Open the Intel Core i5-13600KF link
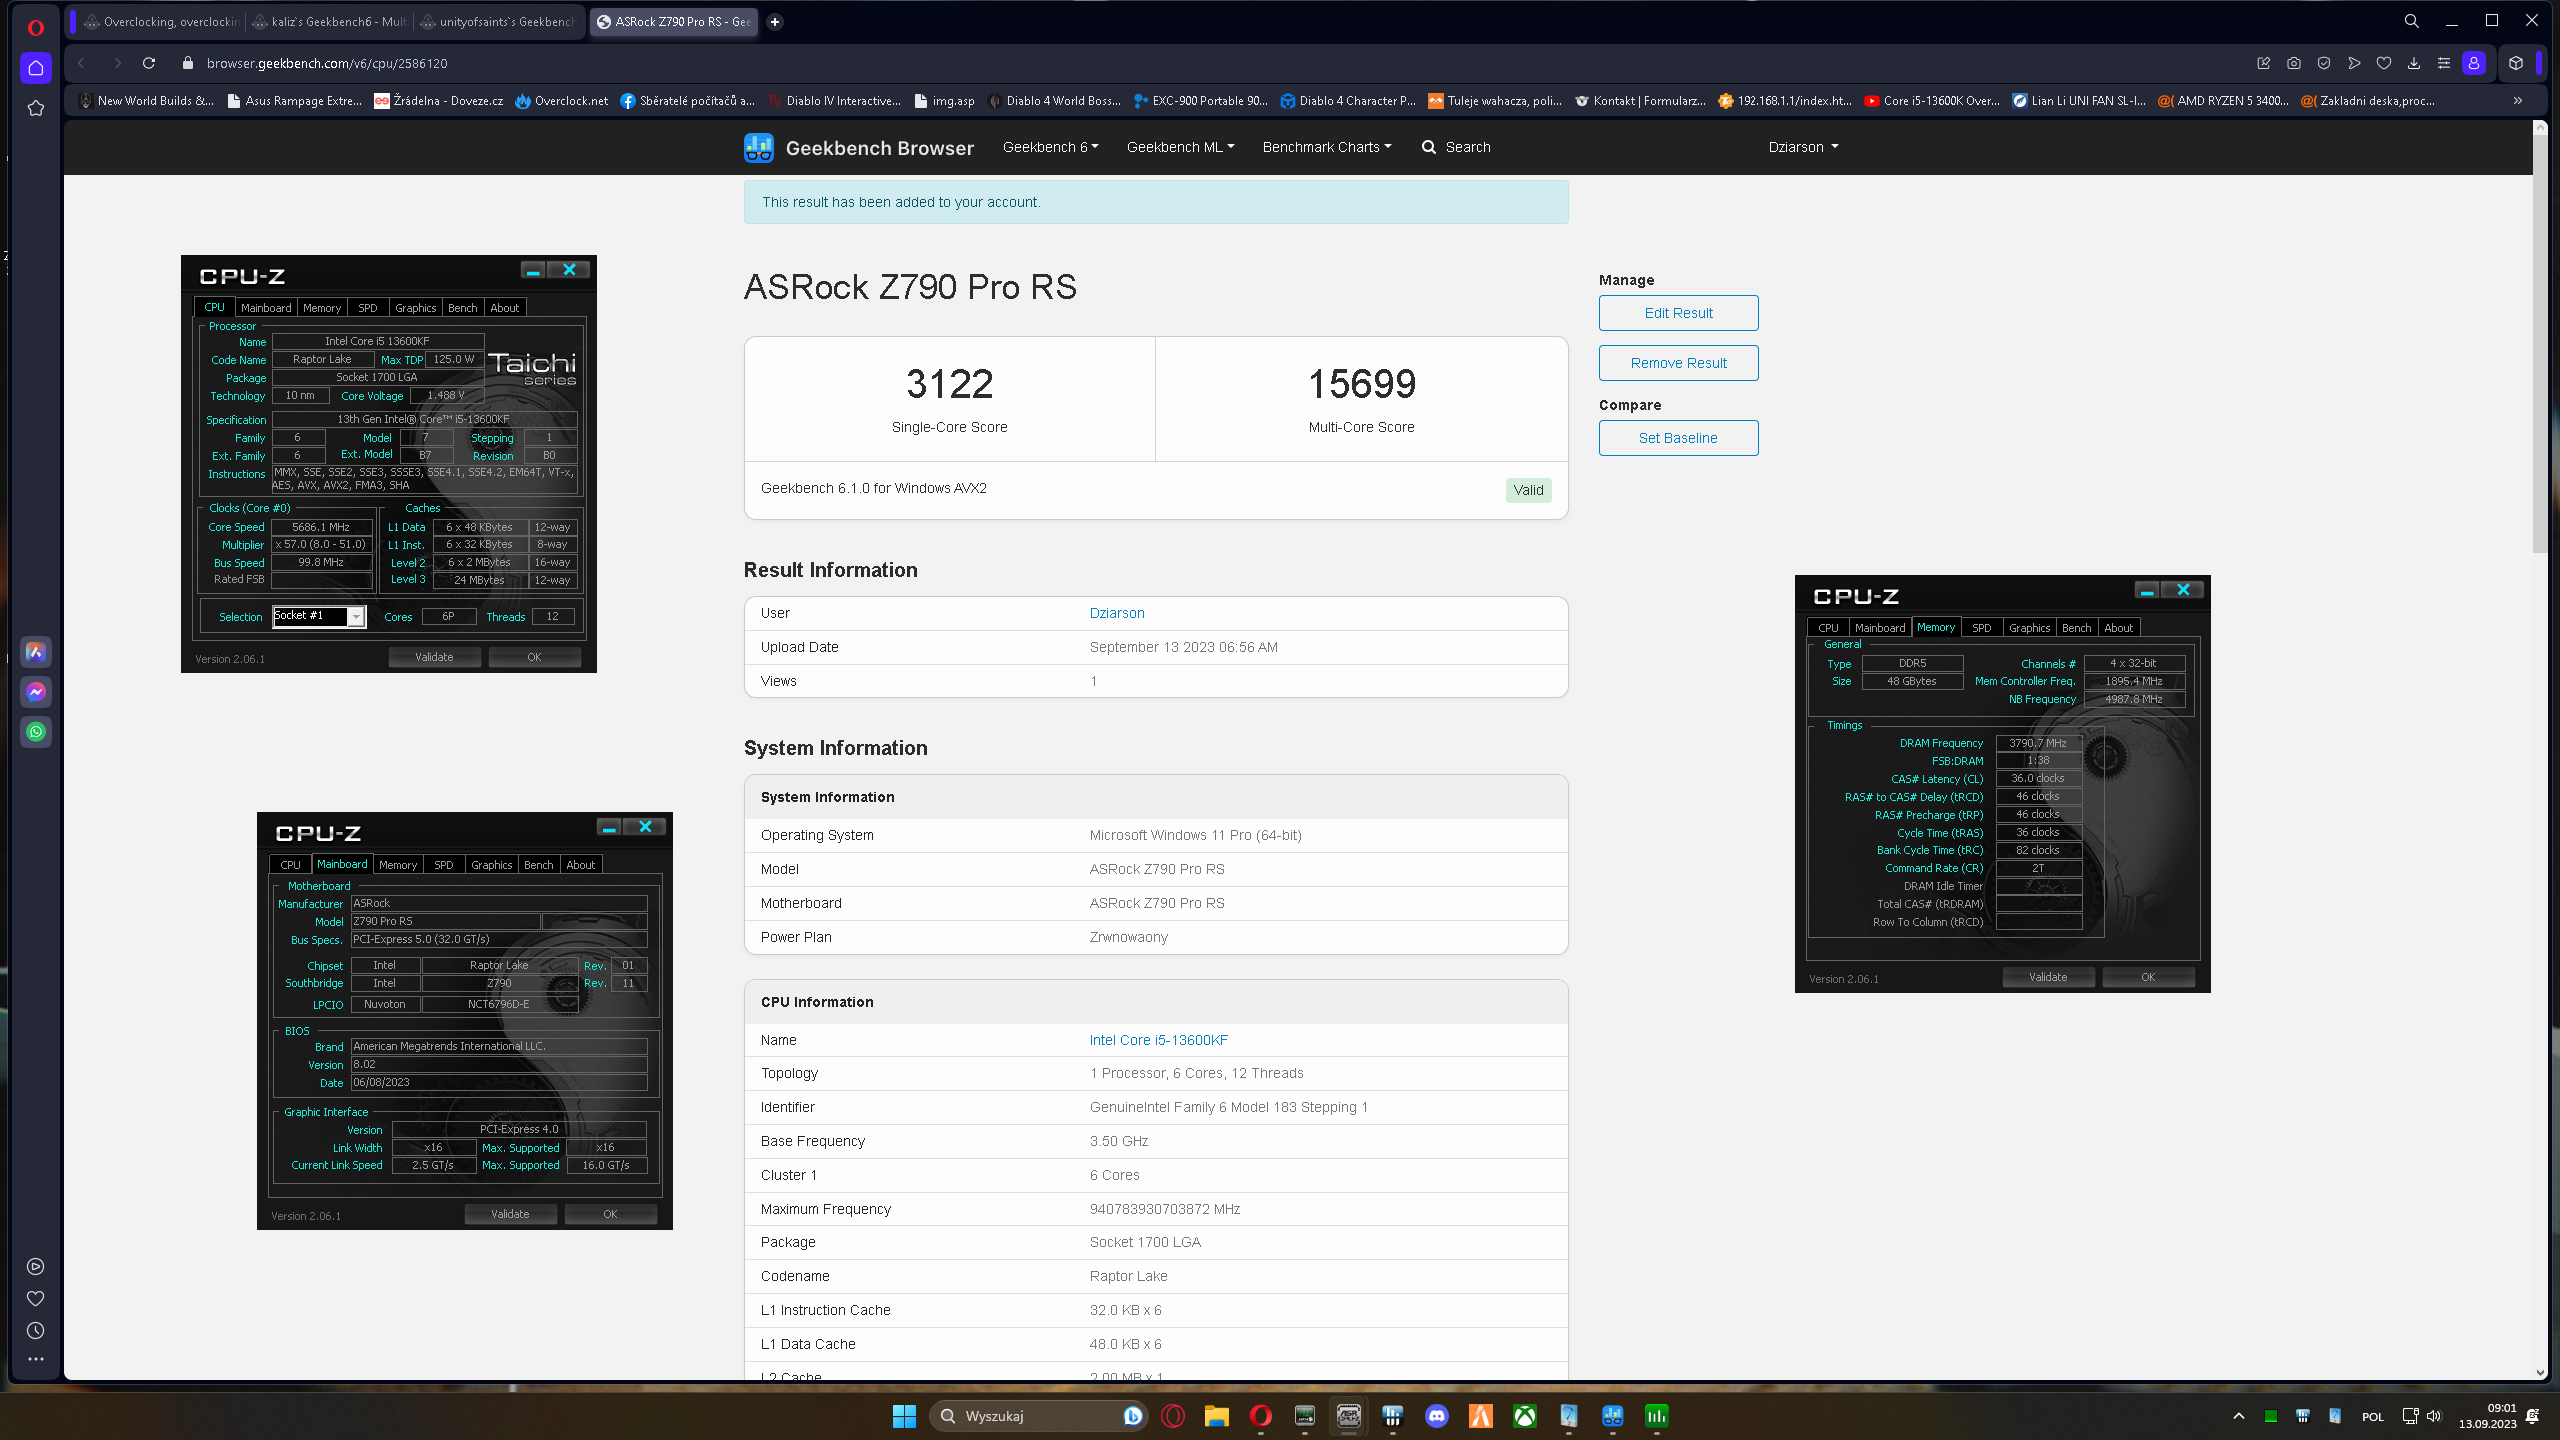Viewport: 2560px width, 1440px height. (1158, 1040)
